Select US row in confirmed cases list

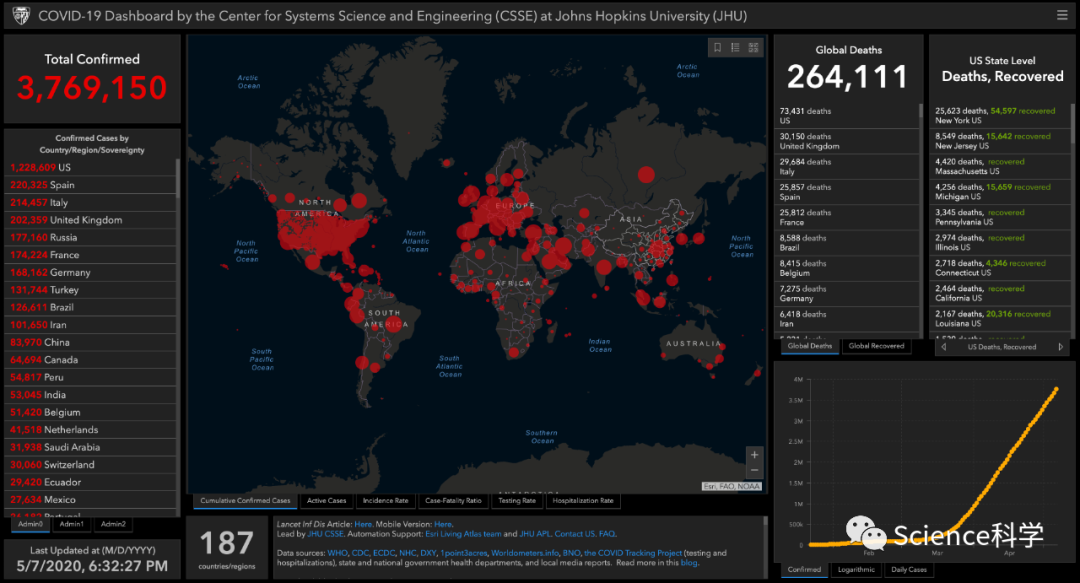[90, 167]
